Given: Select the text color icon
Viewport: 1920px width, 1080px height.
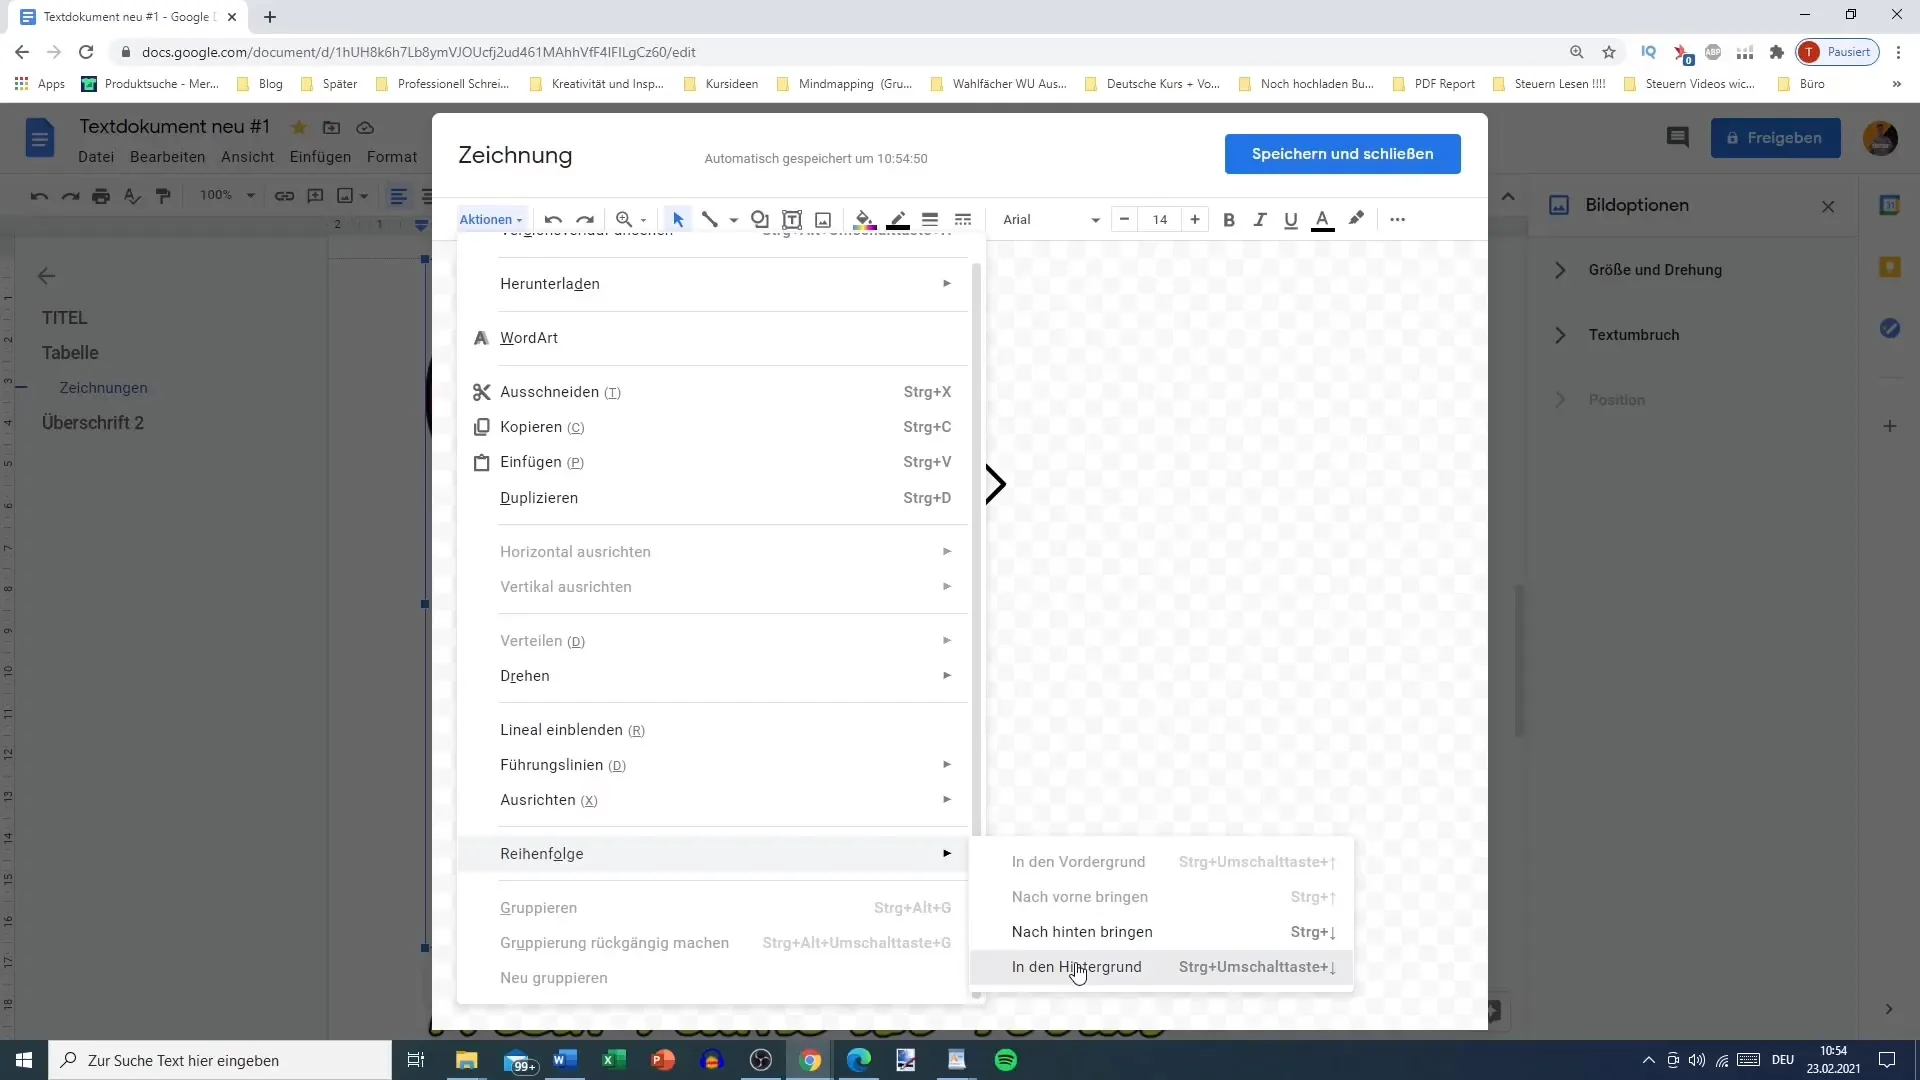Looking at the screenshot, I should 1323,220.
